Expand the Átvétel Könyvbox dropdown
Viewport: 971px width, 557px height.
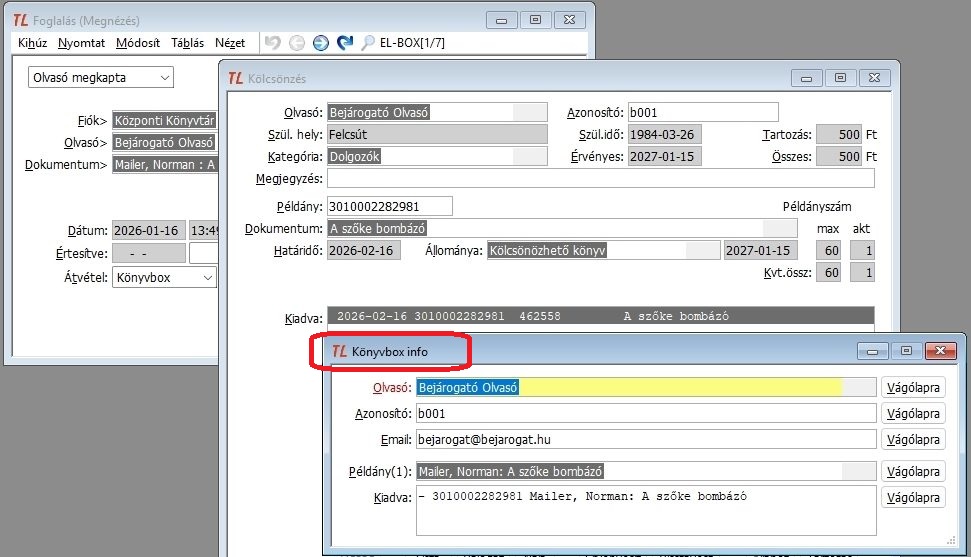click(207, 278)
